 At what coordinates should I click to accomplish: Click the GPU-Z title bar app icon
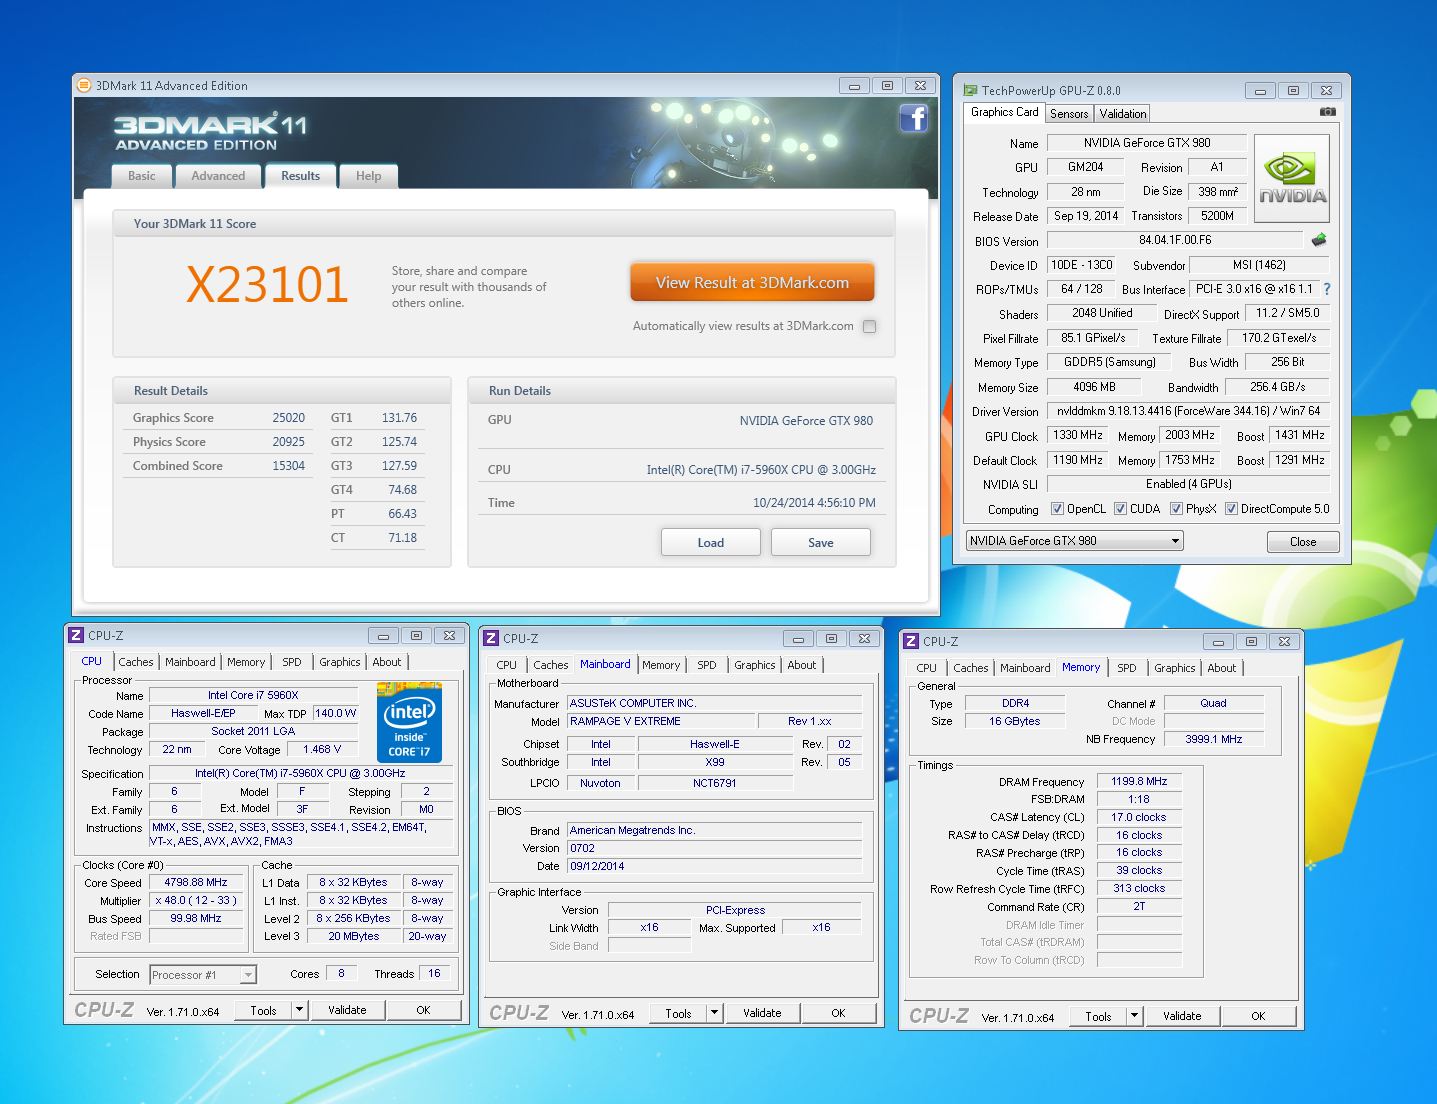pos(969,90)
